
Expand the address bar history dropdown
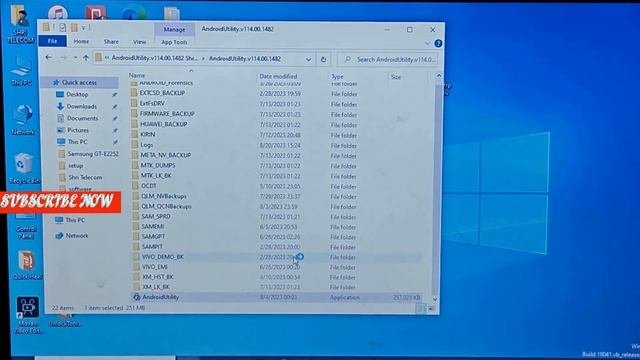click(309, 60)
